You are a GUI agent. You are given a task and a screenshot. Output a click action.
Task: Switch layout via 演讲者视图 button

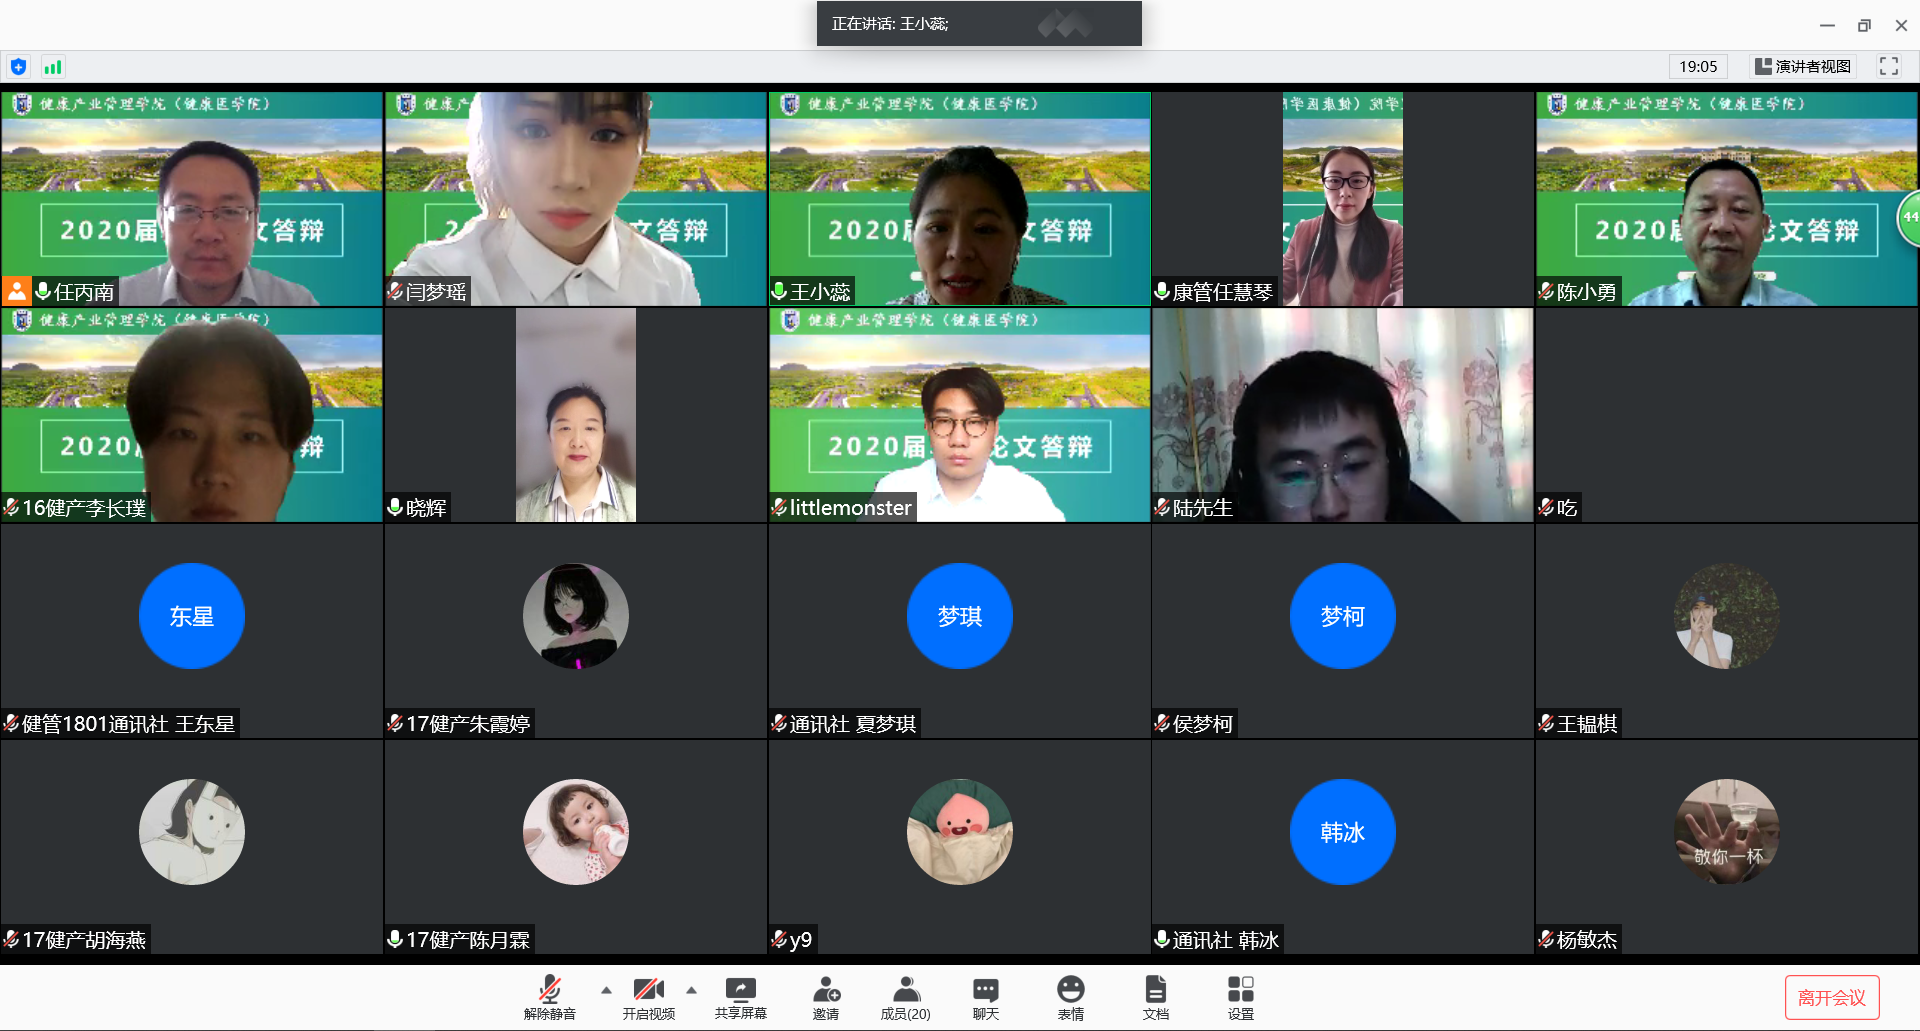click(x=1803, y=66)
